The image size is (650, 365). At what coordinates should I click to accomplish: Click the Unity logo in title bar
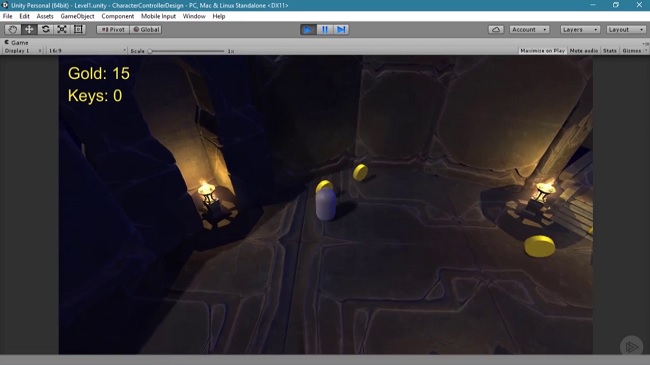point(5,5)
